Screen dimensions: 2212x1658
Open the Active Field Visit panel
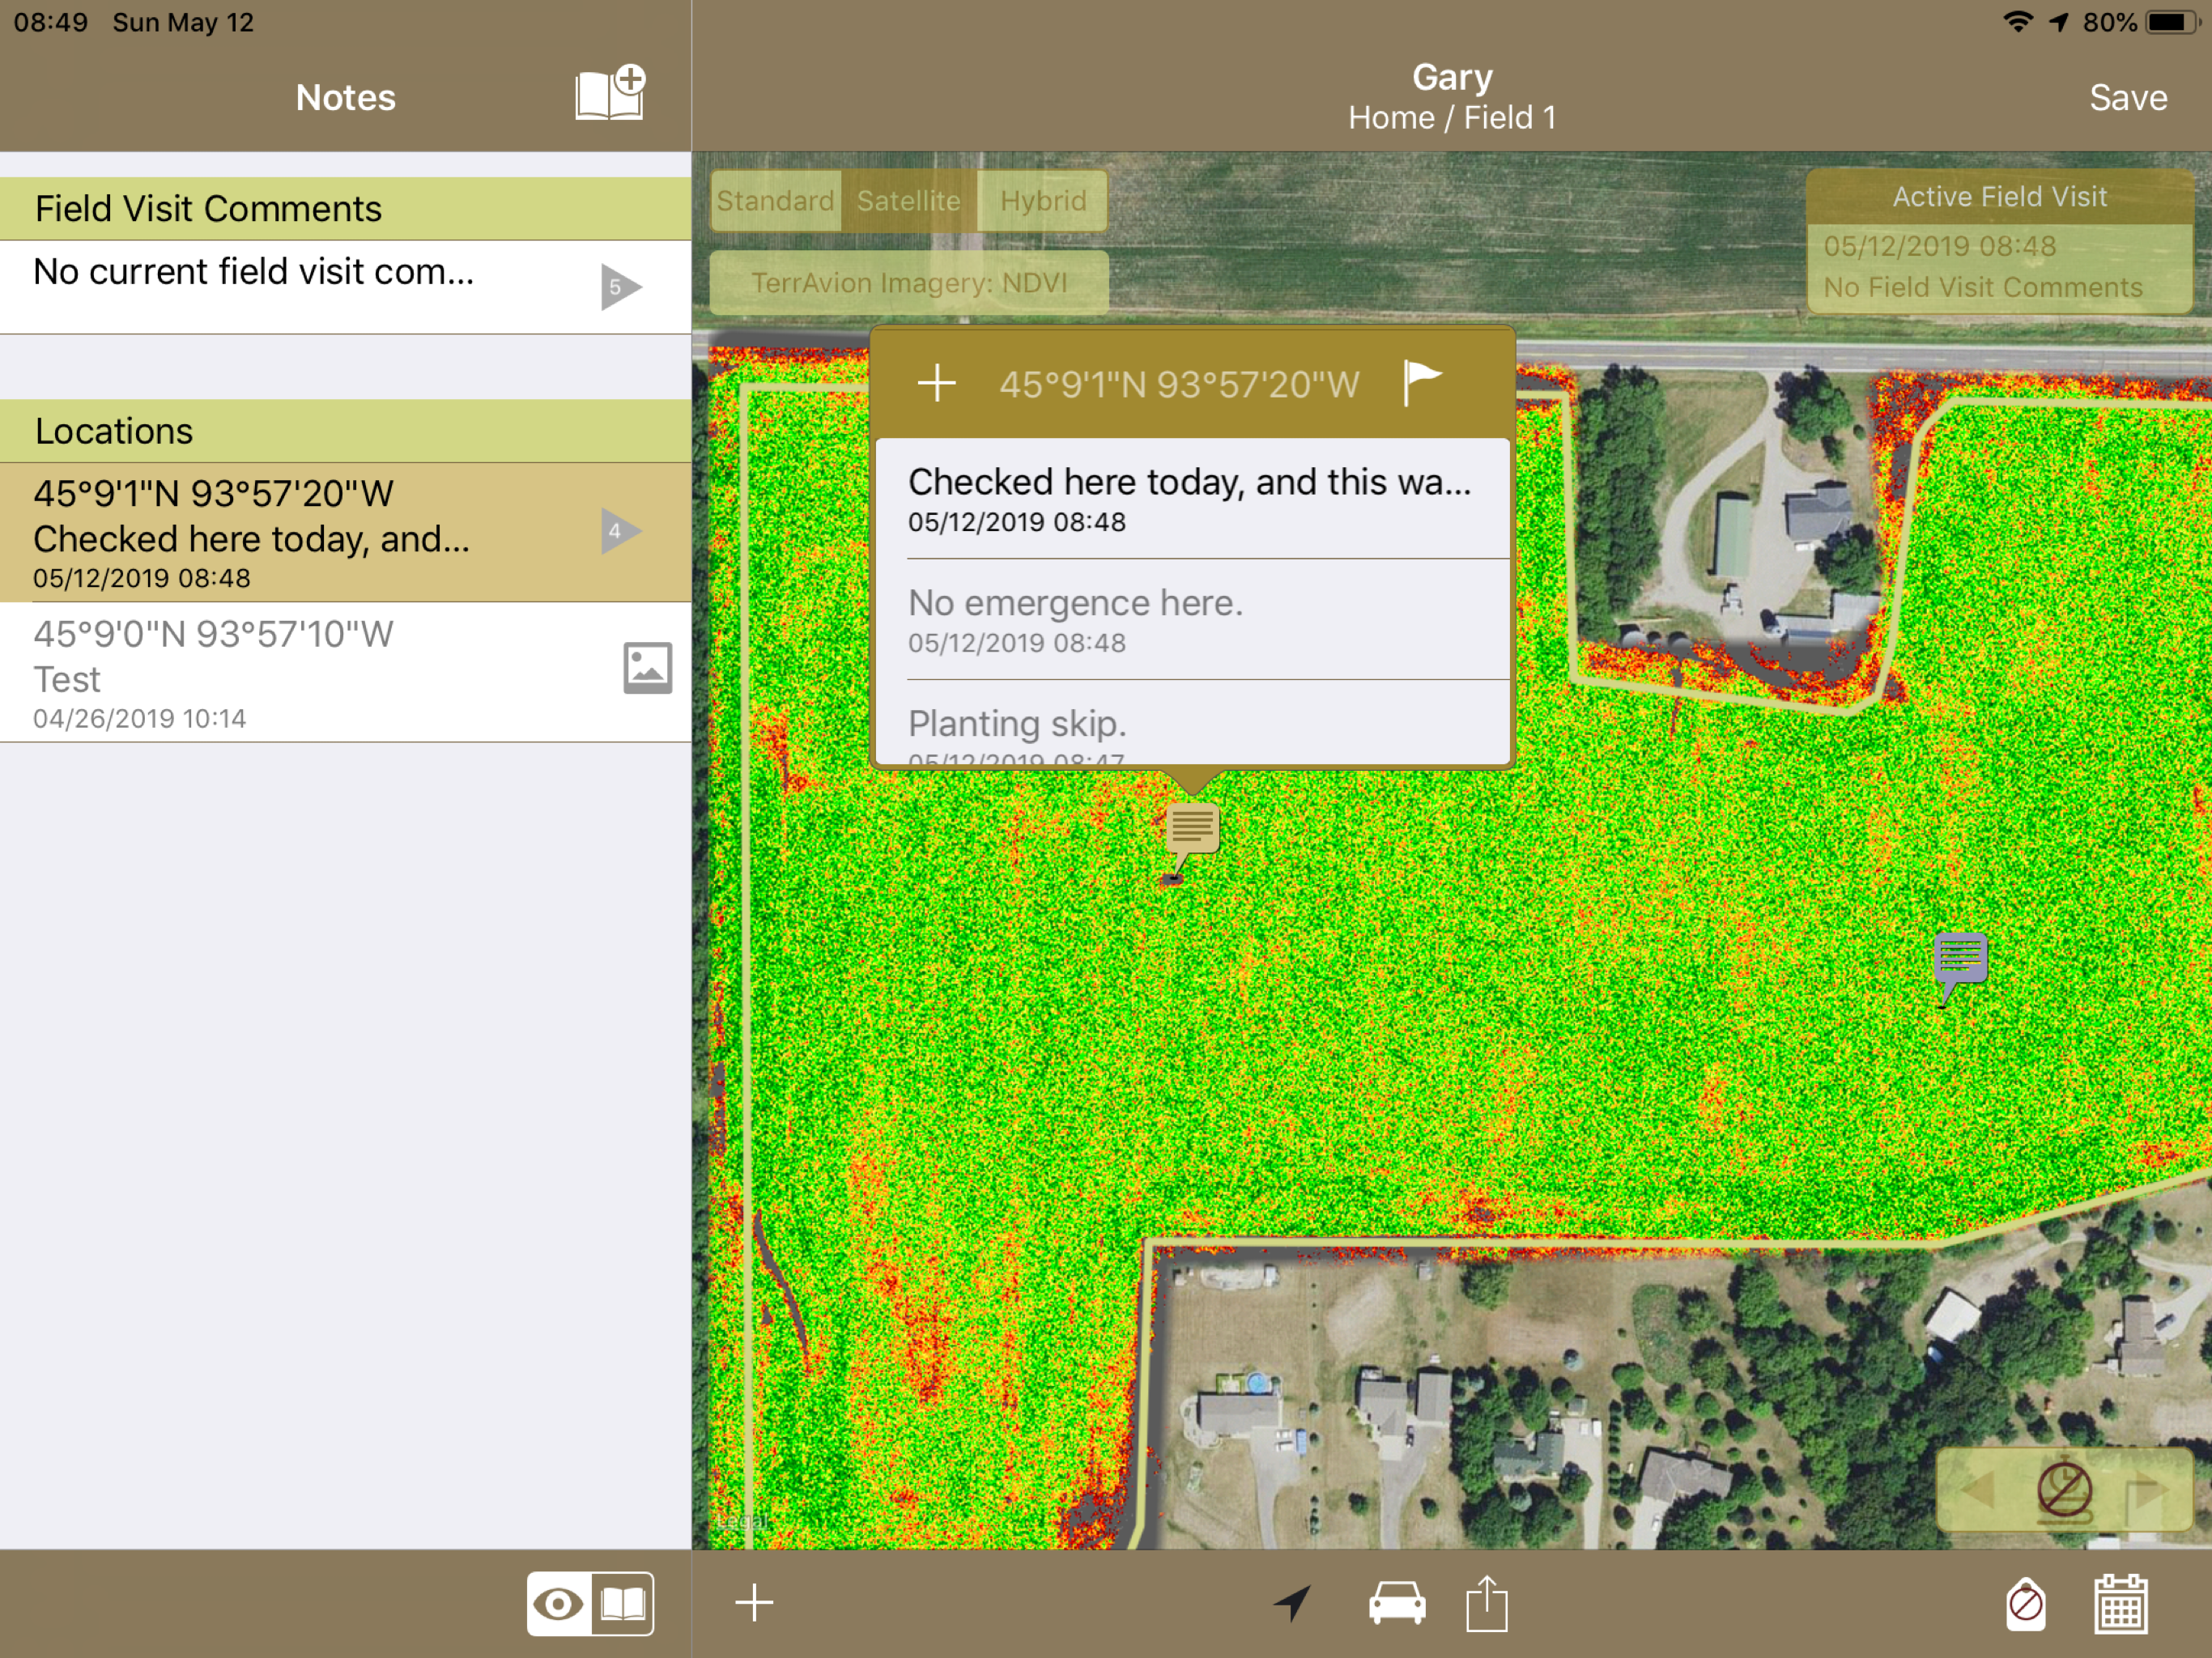pos(1998,243)
